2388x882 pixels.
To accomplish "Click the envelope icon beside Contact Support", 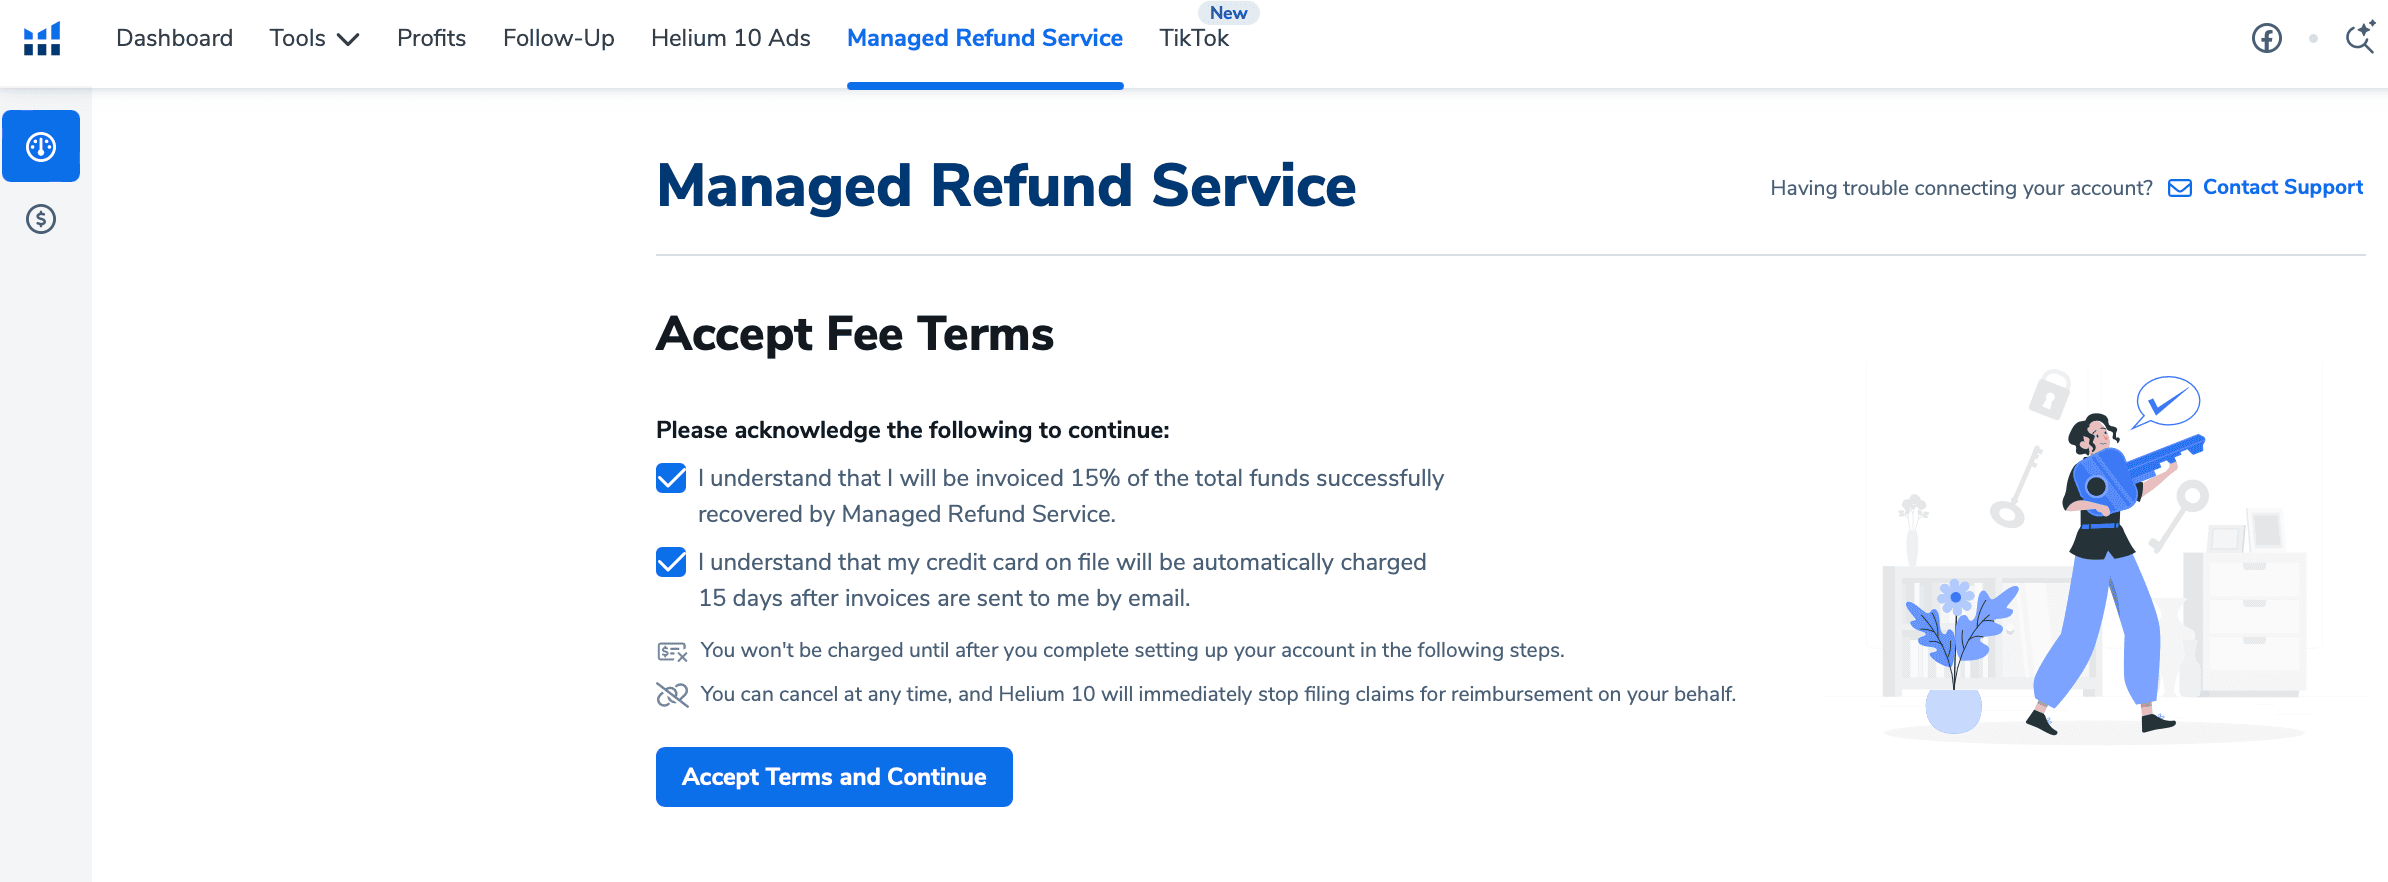I will tap(2180, 188).
